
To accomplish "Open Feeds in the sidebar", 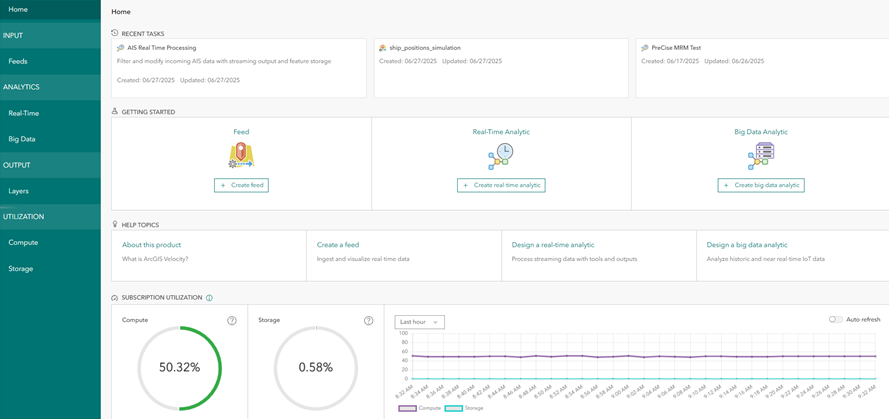I will pos(18,61).
